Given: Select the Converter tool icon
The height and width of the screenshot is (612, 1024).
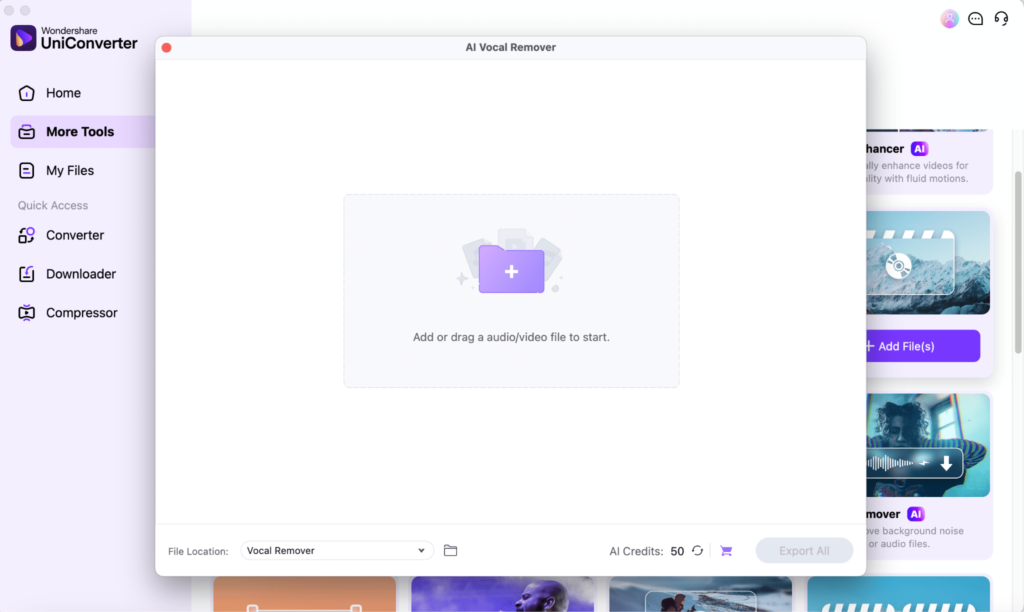Looking at the screenshot, I should tap(27, 235).
